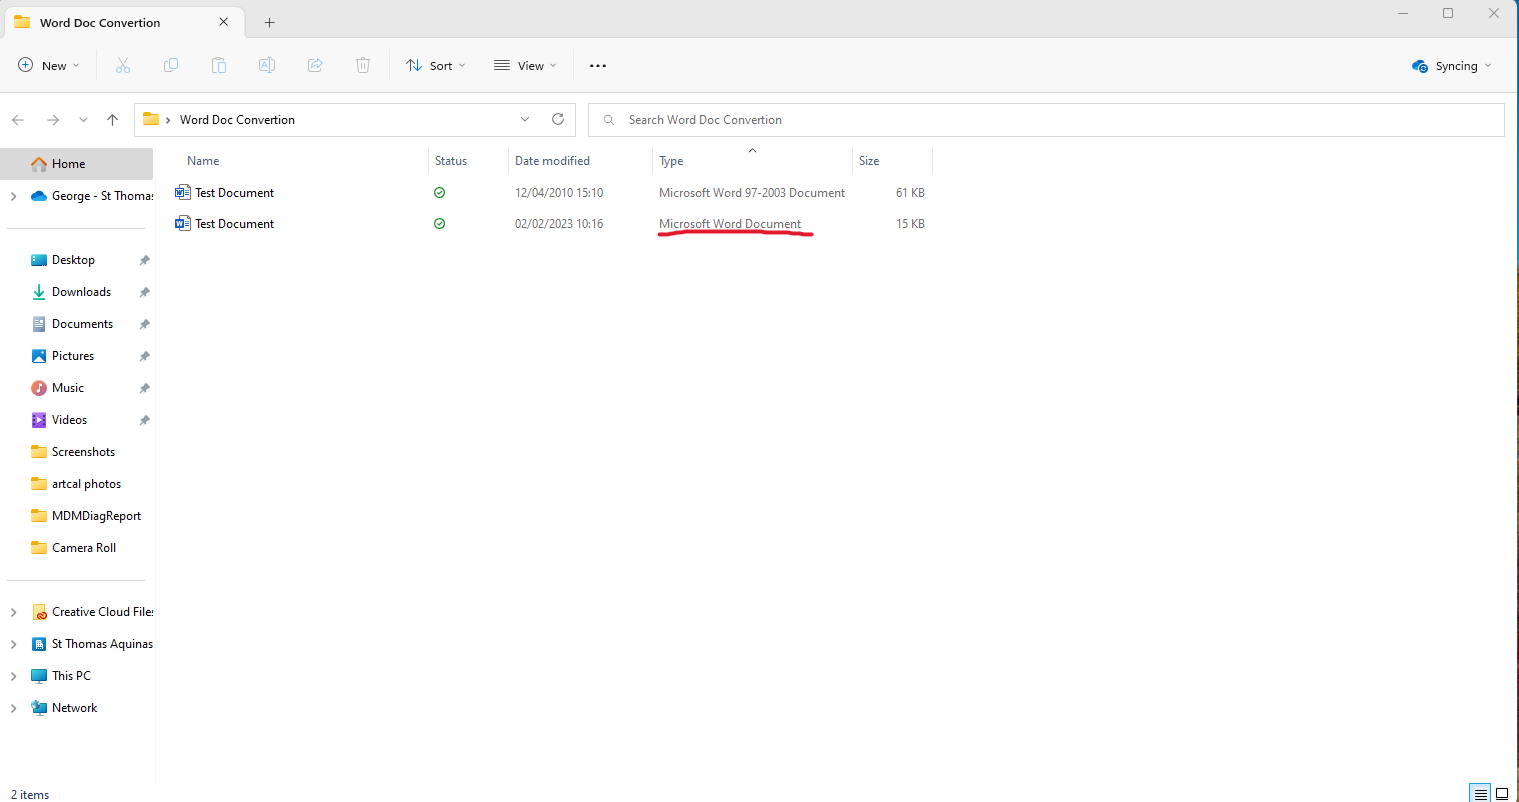Click the Delete trash bin icon

pyautogui.click(x=363, y=66)
